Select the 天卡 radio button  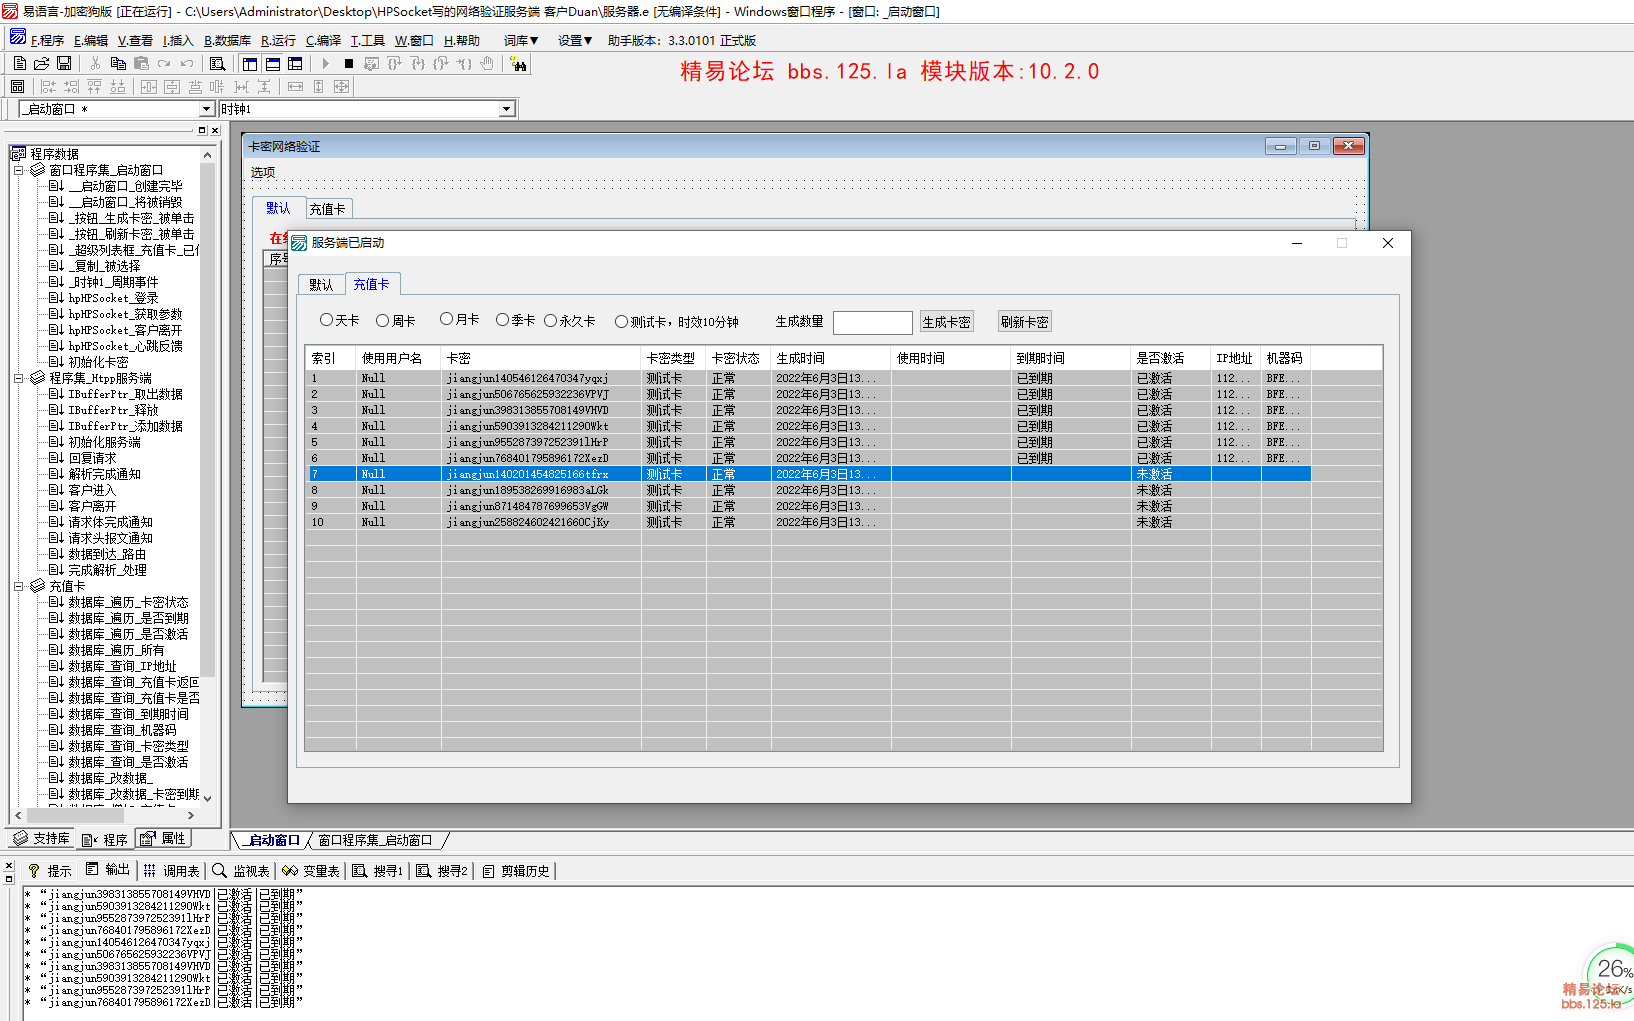tap(326, 320)
